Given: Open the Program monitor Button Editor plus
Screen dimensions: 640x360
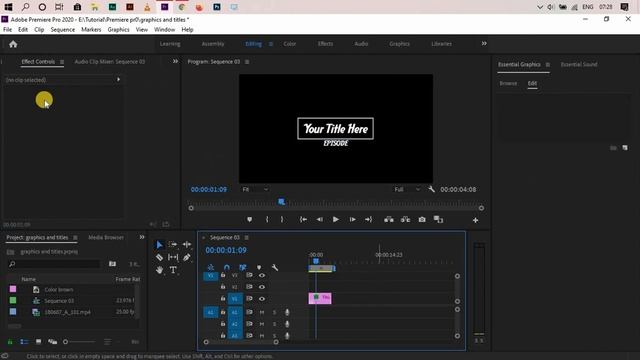Looking at the screenshot, I should tap(476, 220).
